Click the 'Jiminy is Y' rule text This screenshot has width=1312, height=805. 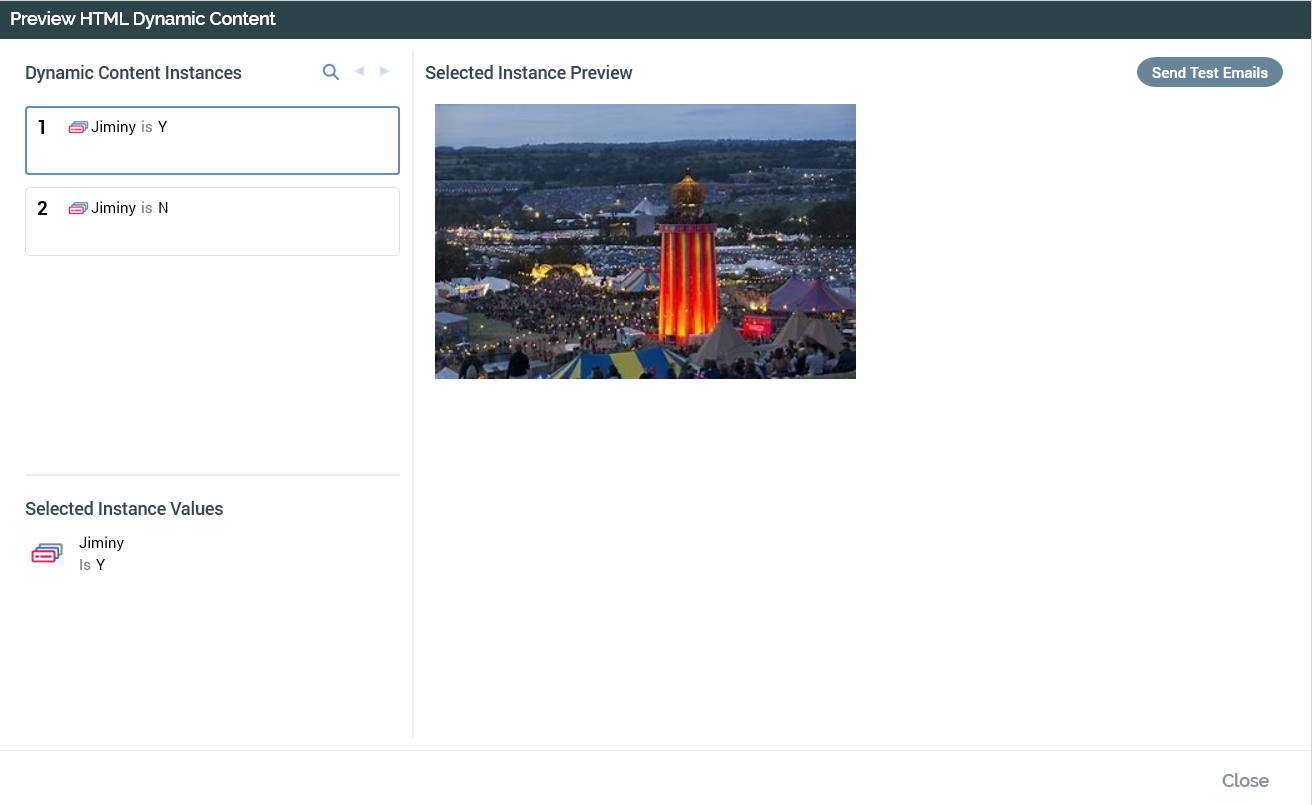click(129, 128)
